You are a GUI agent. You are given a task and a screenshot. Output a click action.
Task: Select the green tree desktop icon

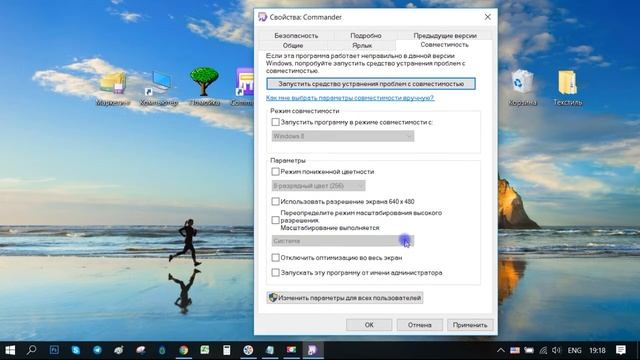pos(204,87)
